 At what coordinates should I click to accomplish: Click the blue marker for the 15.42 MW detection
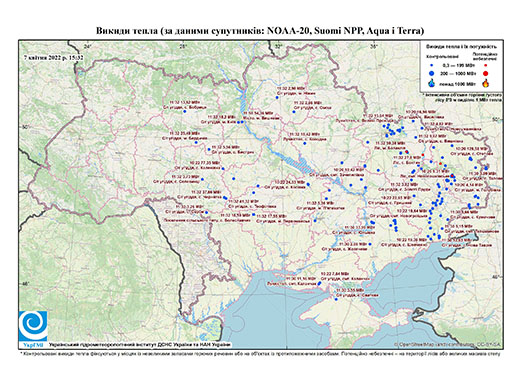coord(304,143)
